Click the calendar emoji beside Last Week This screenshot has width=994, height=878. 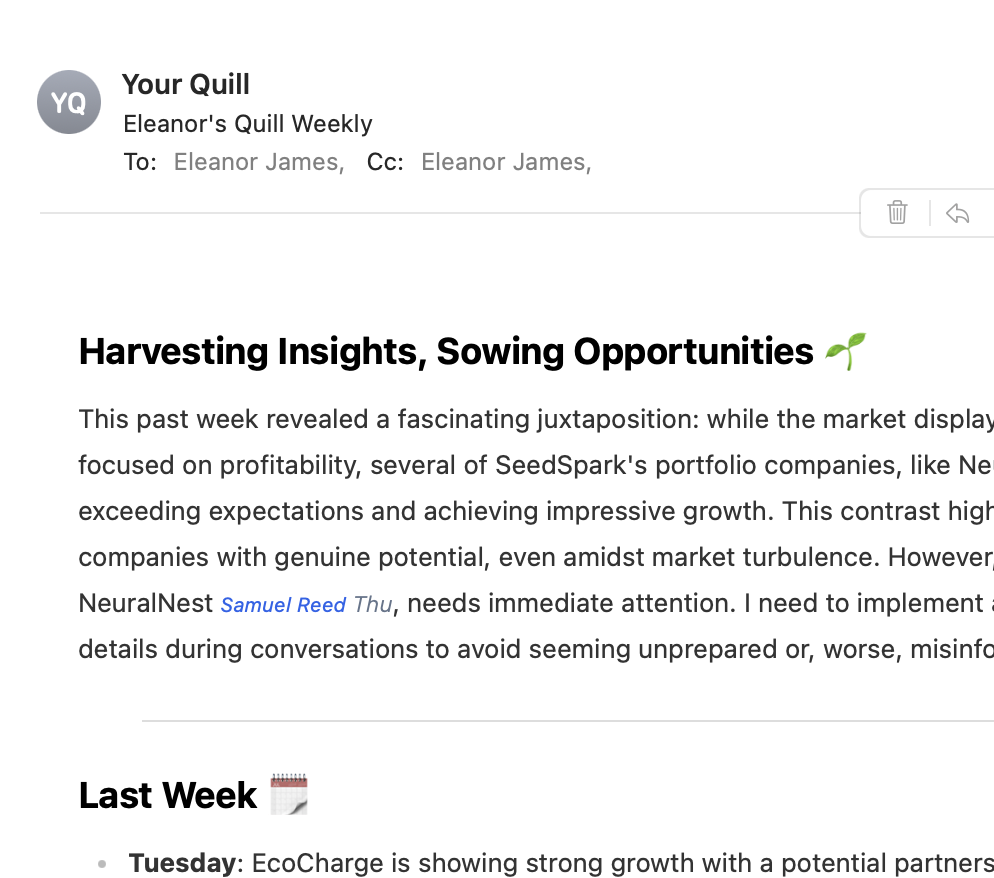click(x=288, y=795)
